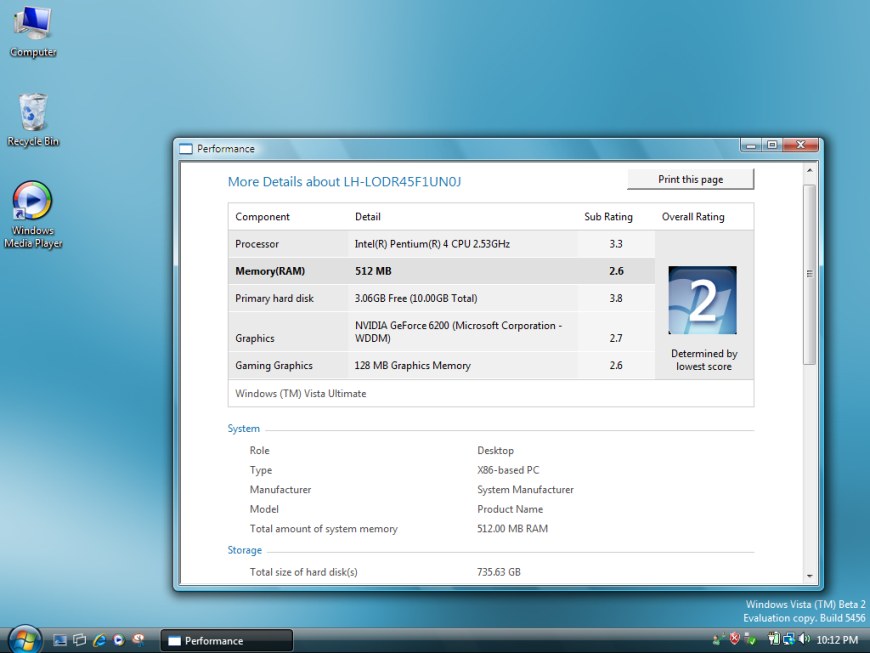Click the Performance taskbar button
The height and width of the screenshot is (653, 870).
click(226, 641)
